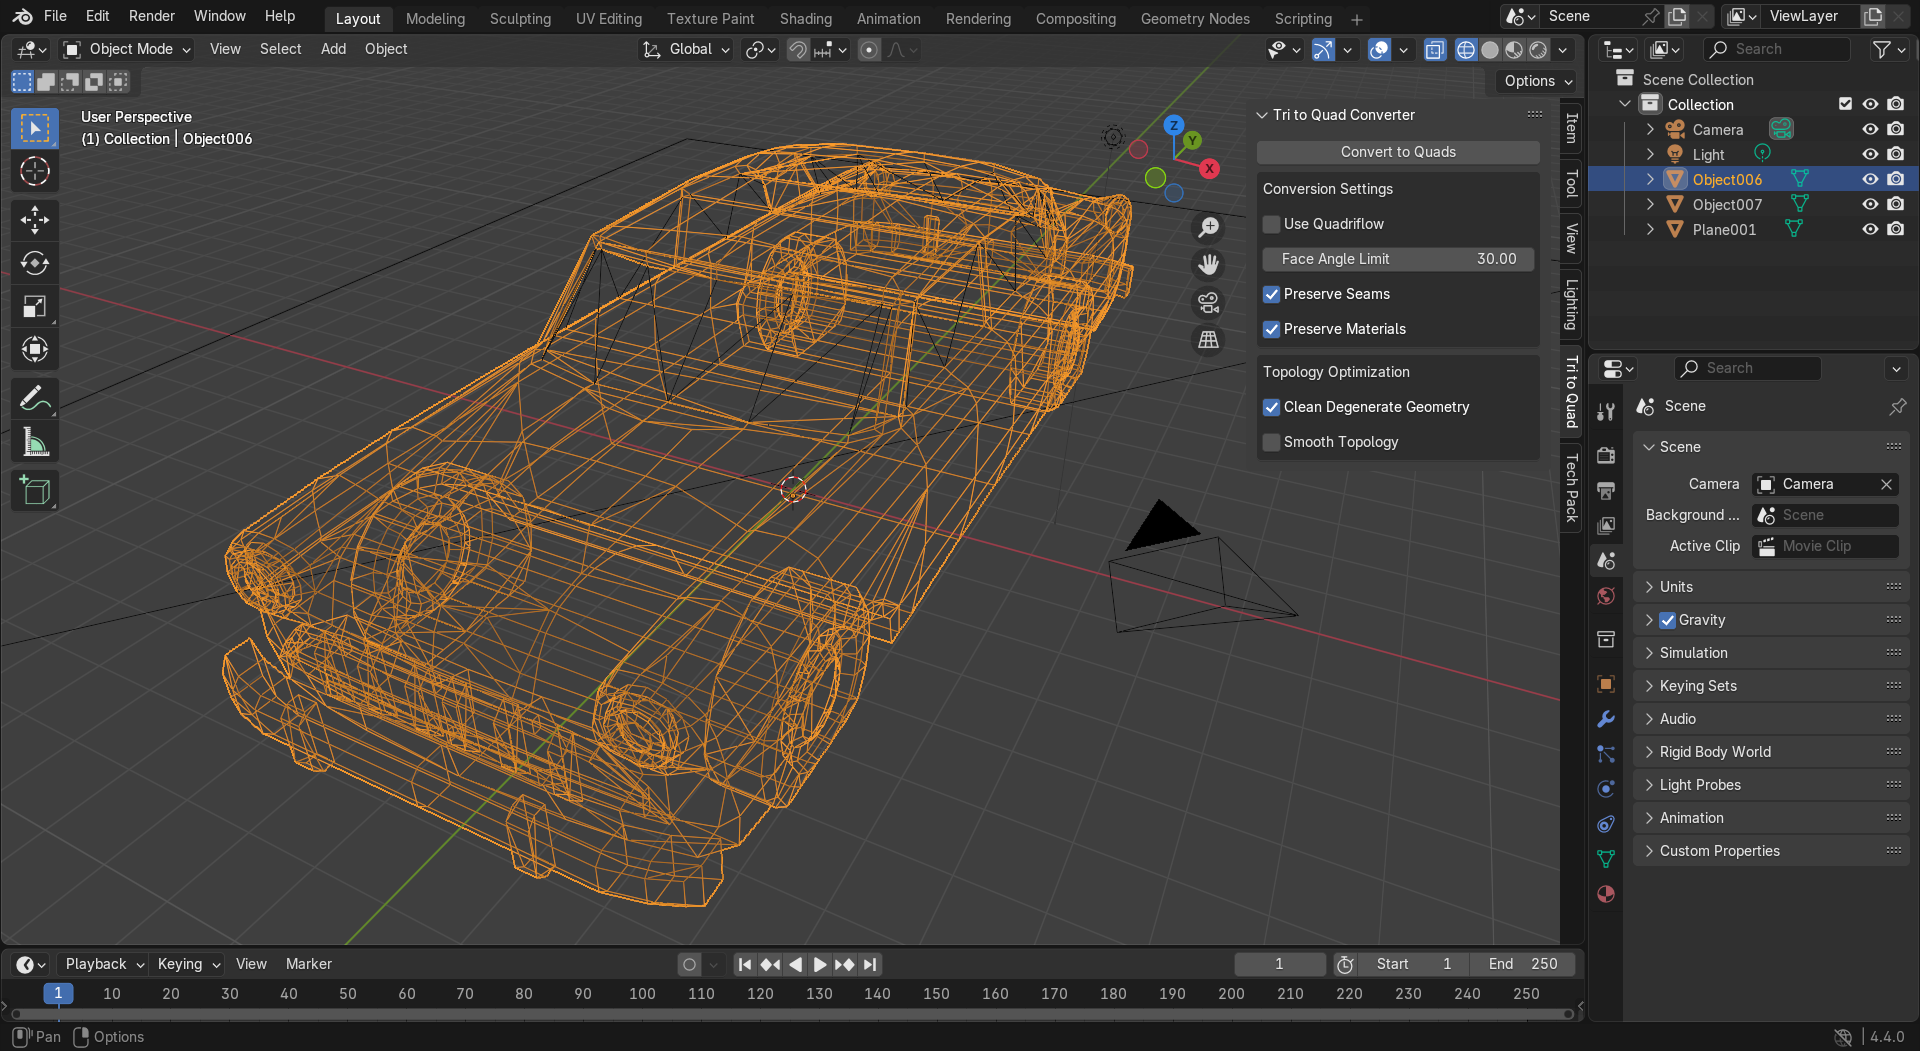
Task: Open the Render menu
Action: tap(152, 16)
